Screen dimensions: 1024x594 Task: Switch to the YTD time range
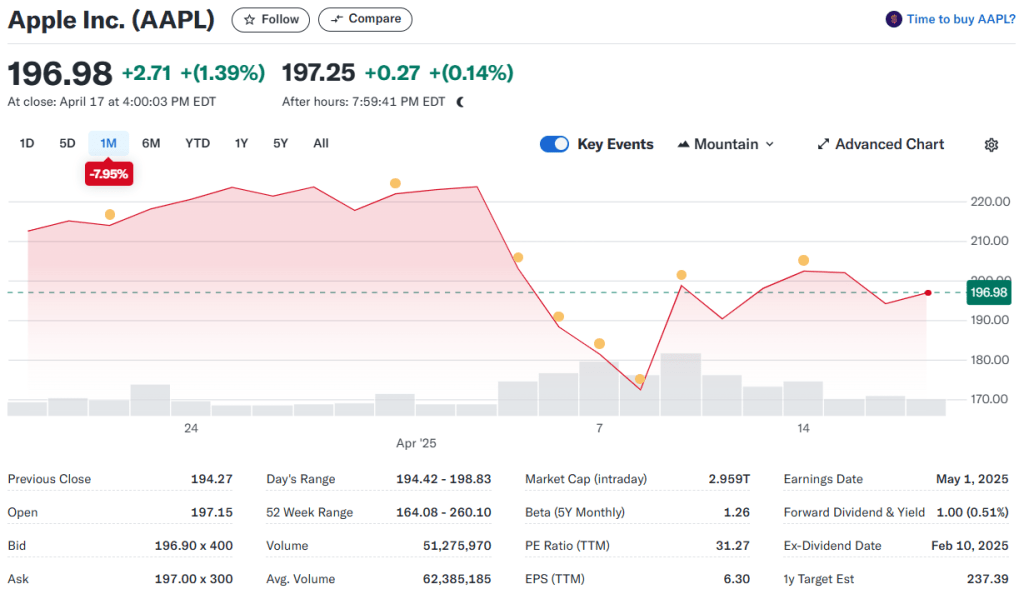click(x=197, y=143)
